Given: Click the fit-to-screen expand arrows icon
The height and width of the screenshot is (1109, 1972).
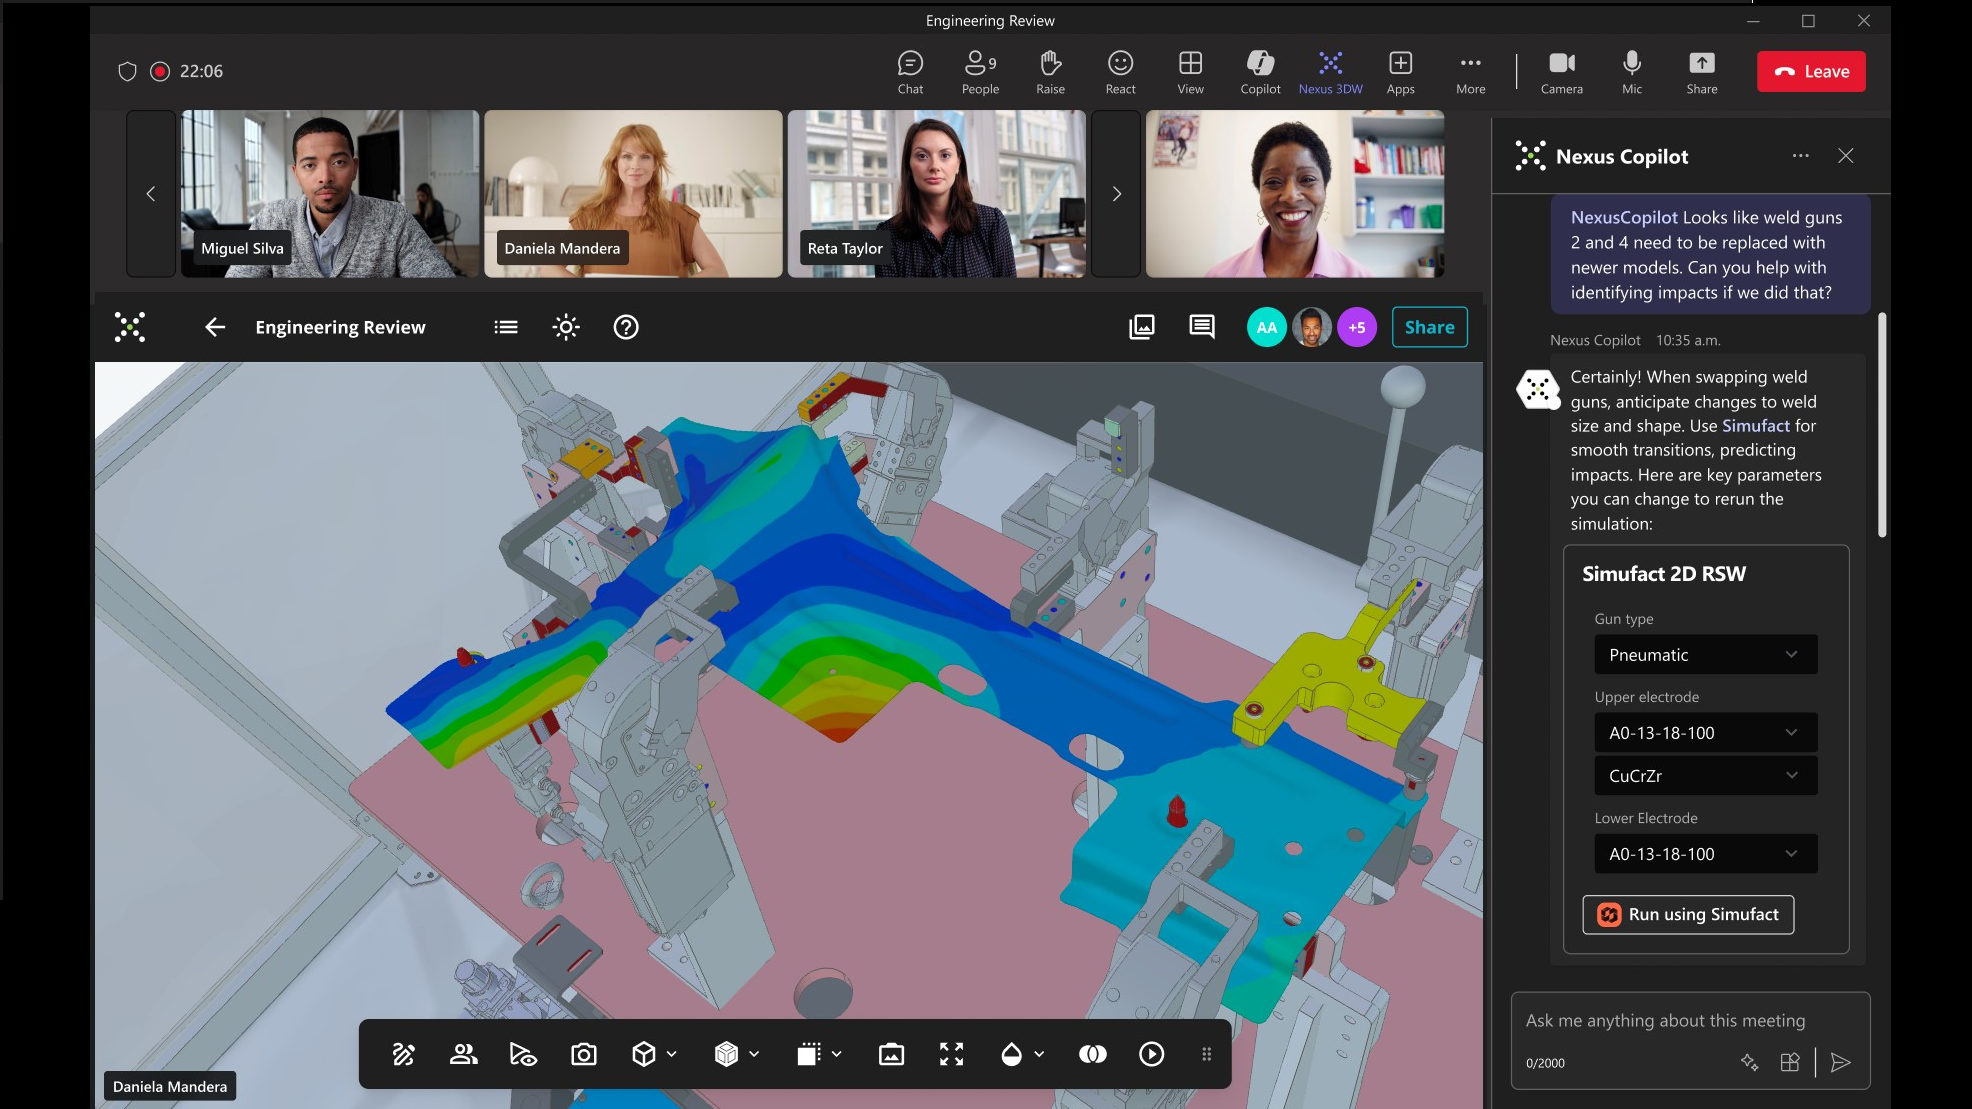Looking at the screenshot, I should [951, 1054].
